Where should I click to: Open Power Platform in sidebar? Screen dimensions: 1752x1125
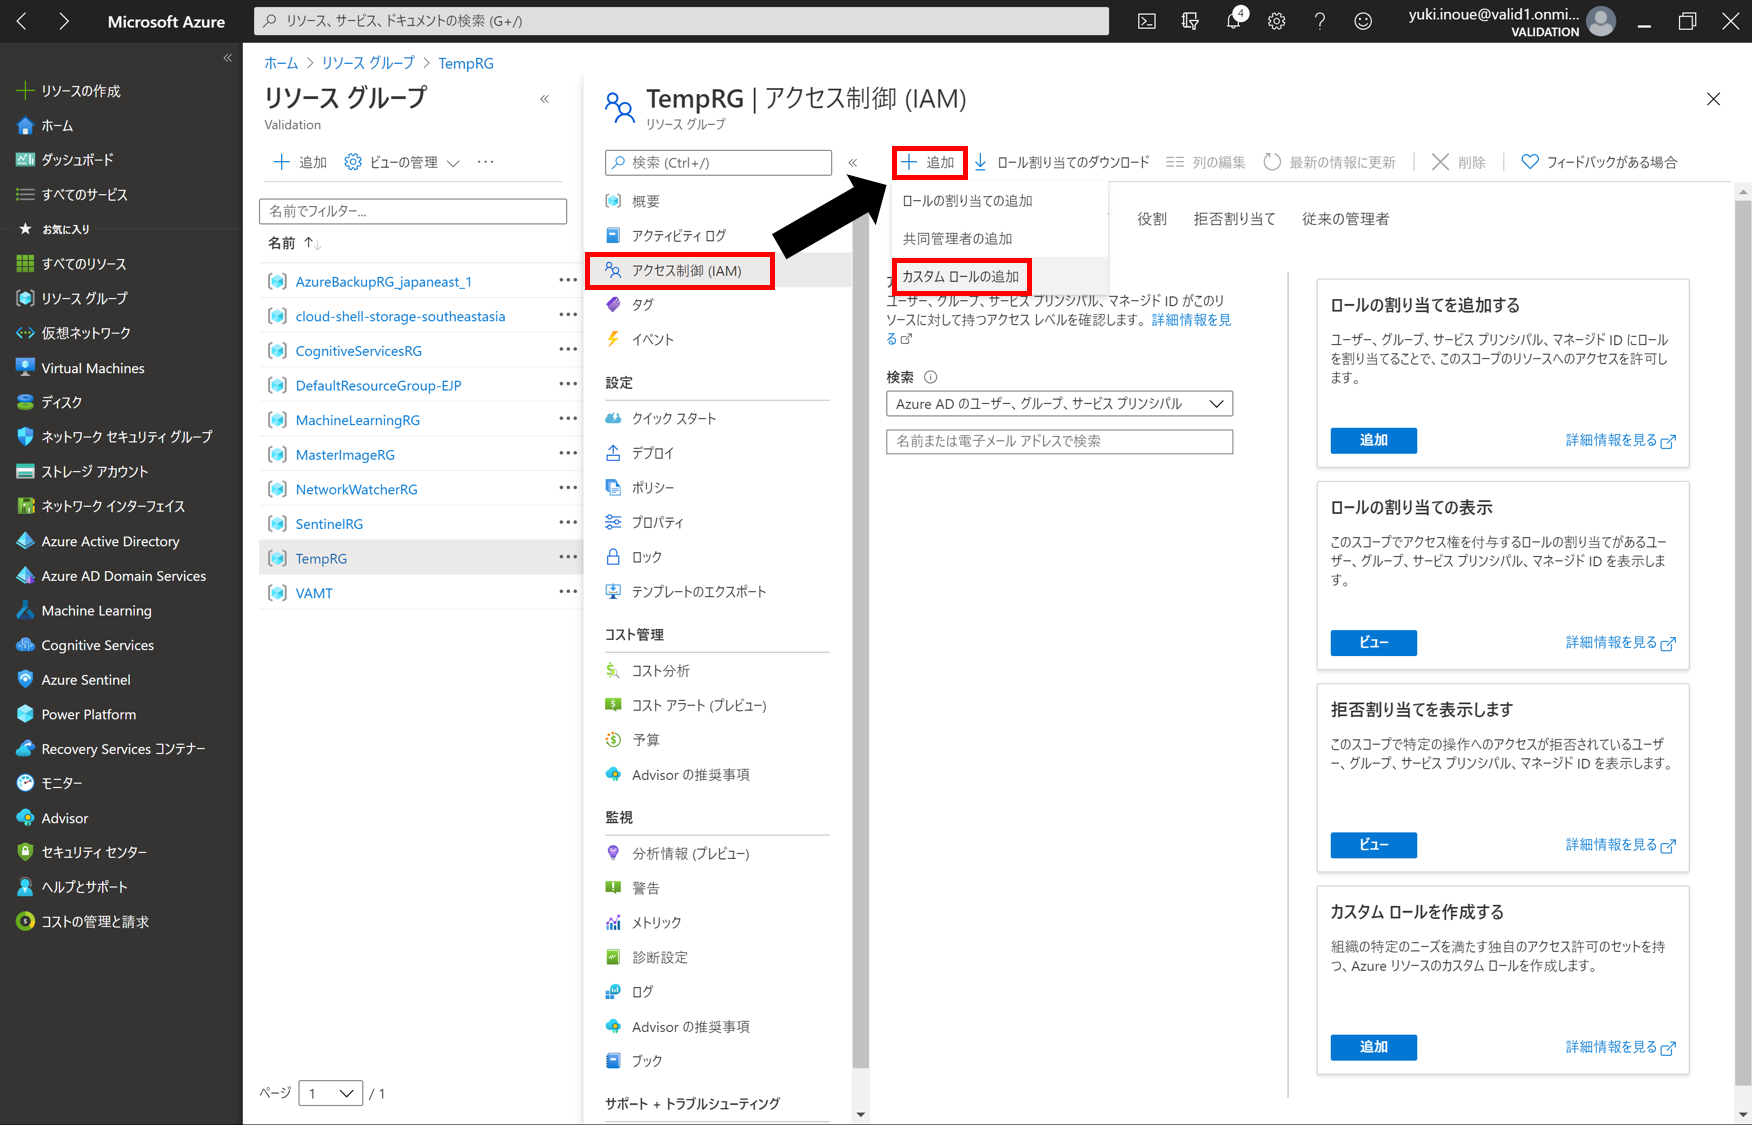88,715
